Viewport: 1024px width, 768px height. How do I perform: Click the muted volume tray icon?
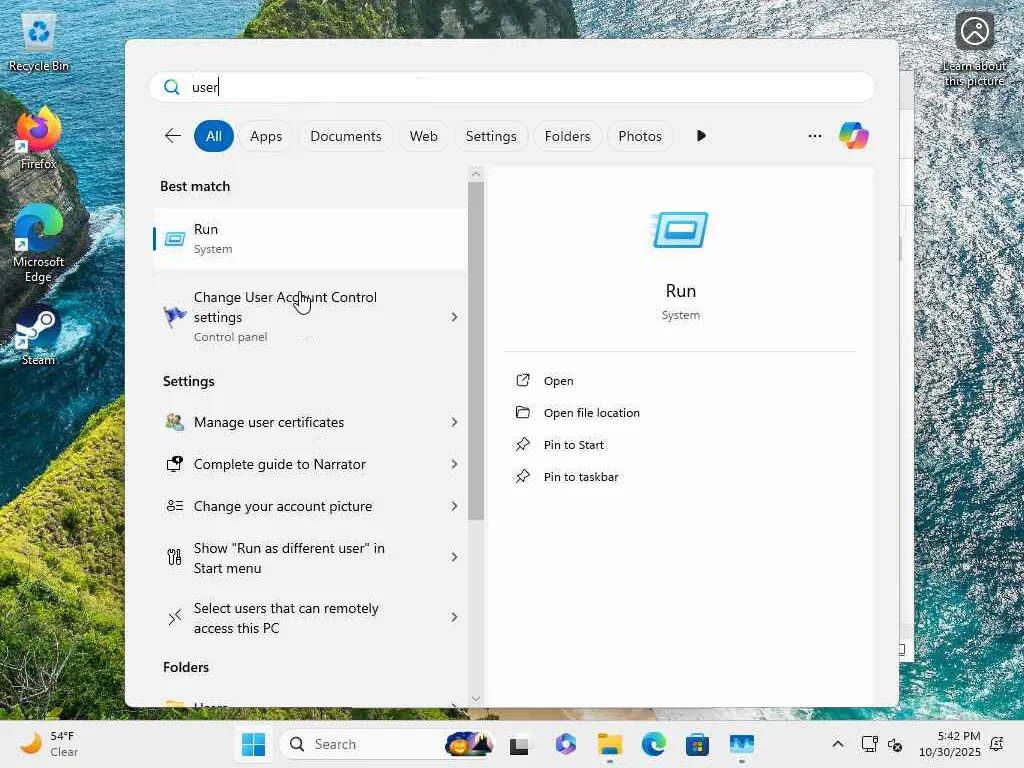click(895, 744)
